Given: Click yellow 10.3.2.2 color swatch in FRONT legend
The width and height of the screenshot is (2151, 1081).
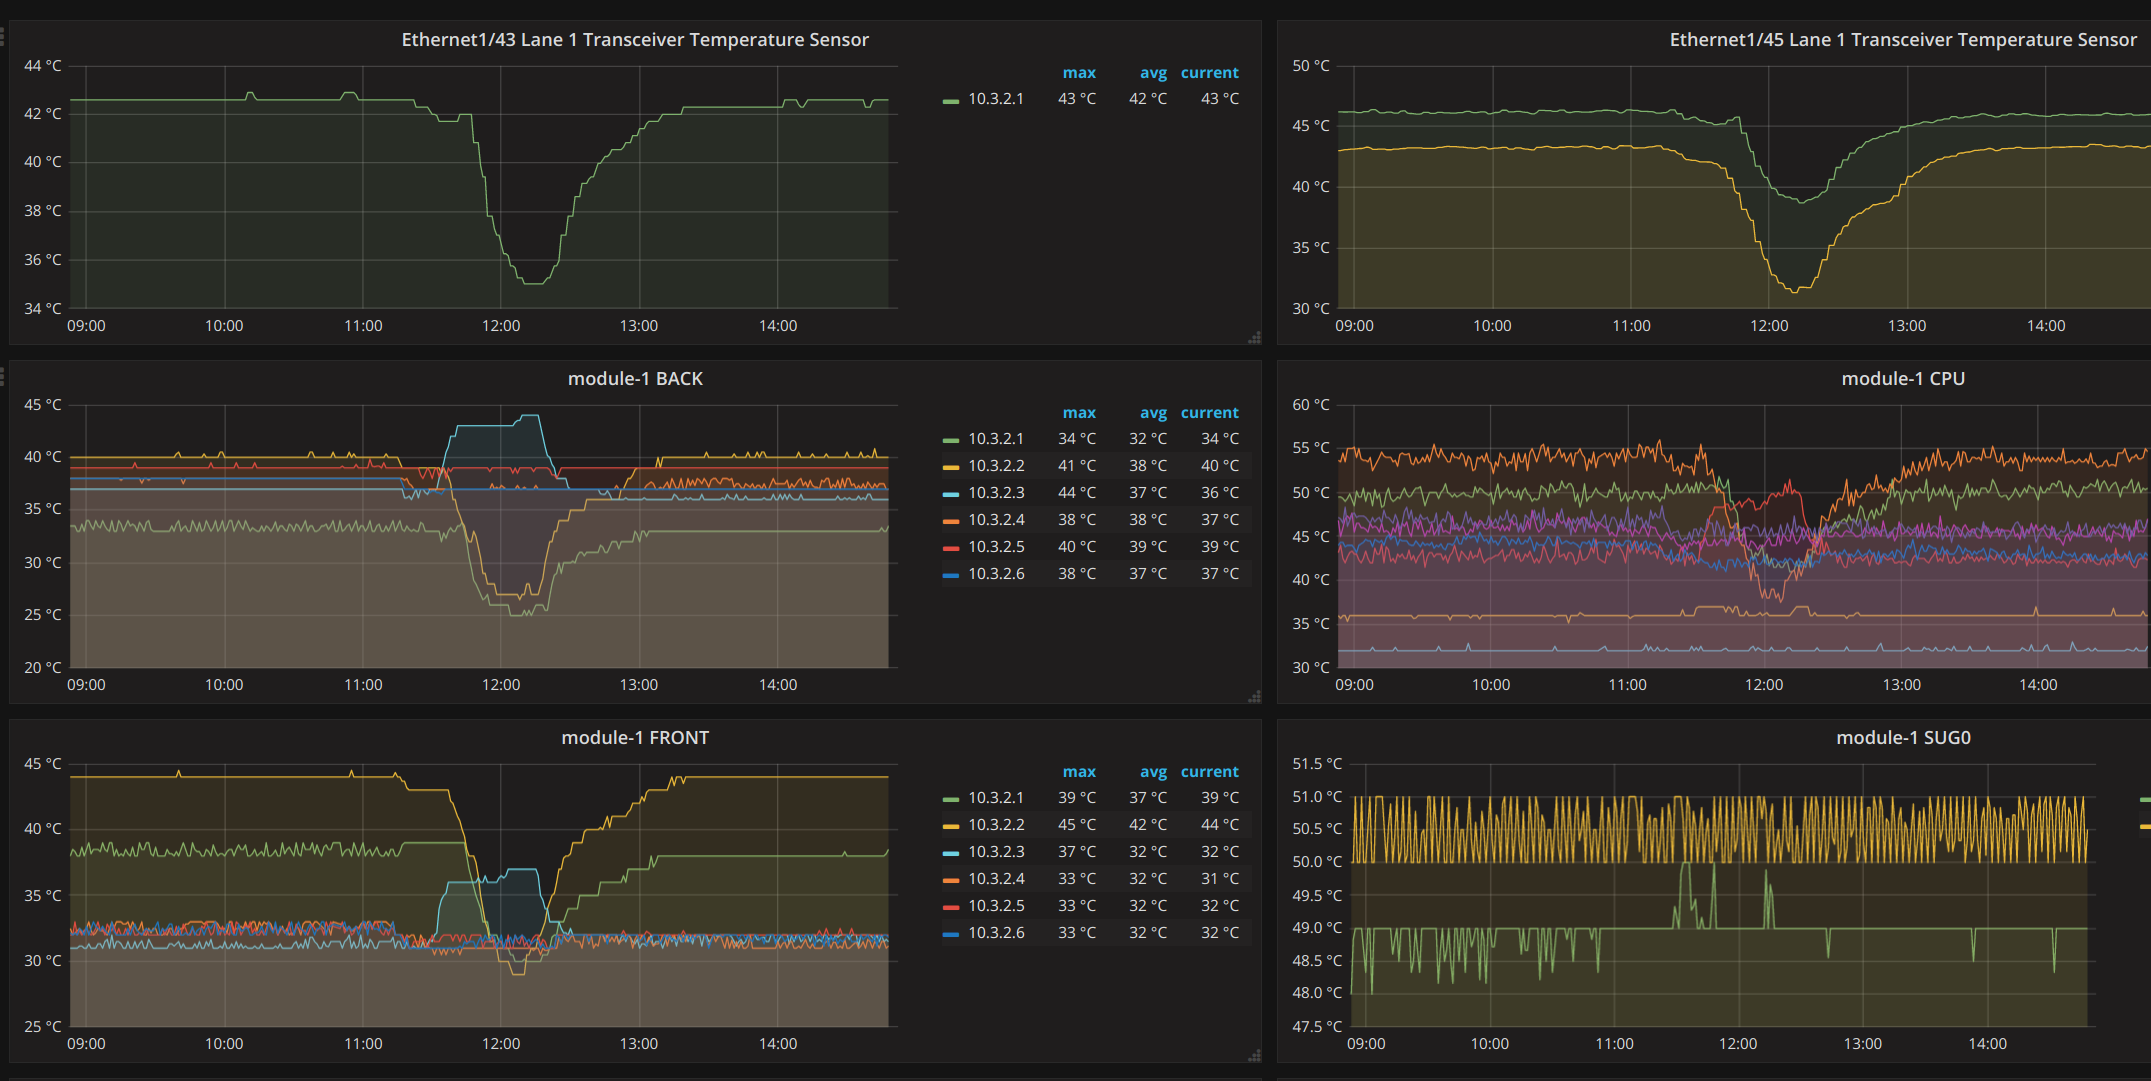Looking at the screenshot, I should point(951,826).
